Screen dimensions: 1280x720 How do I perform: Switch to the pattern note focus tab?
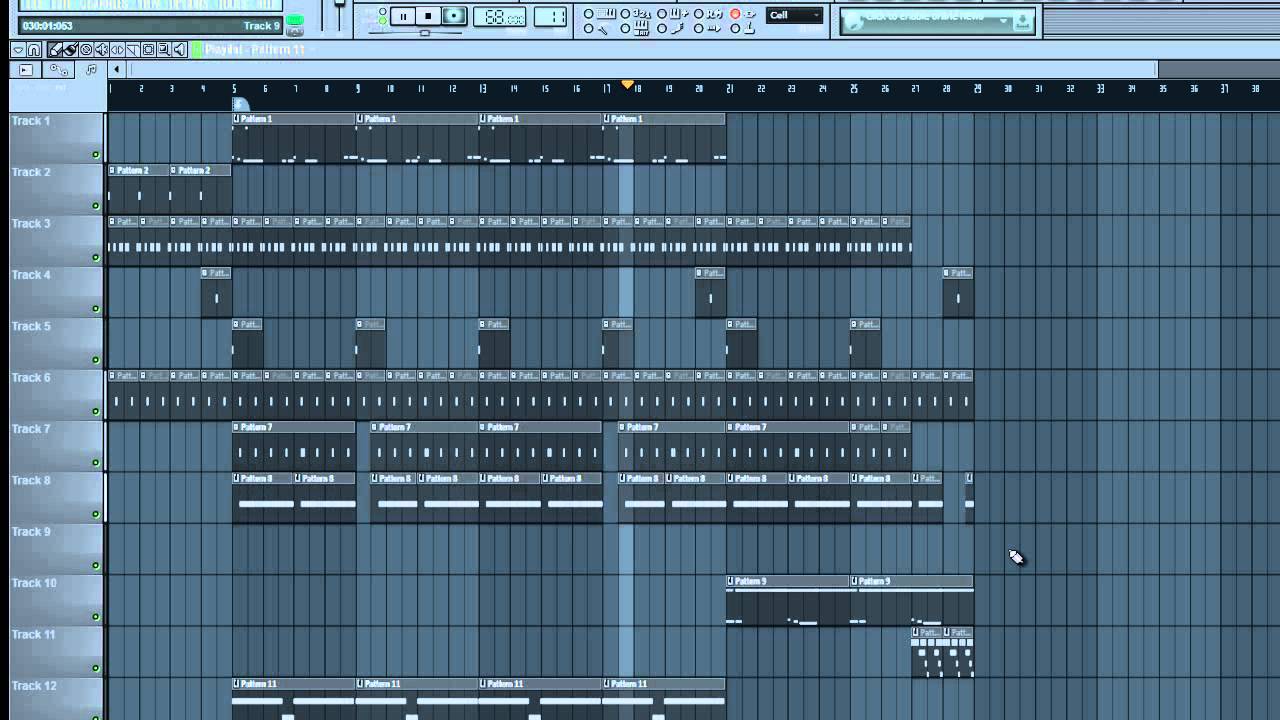91,70
